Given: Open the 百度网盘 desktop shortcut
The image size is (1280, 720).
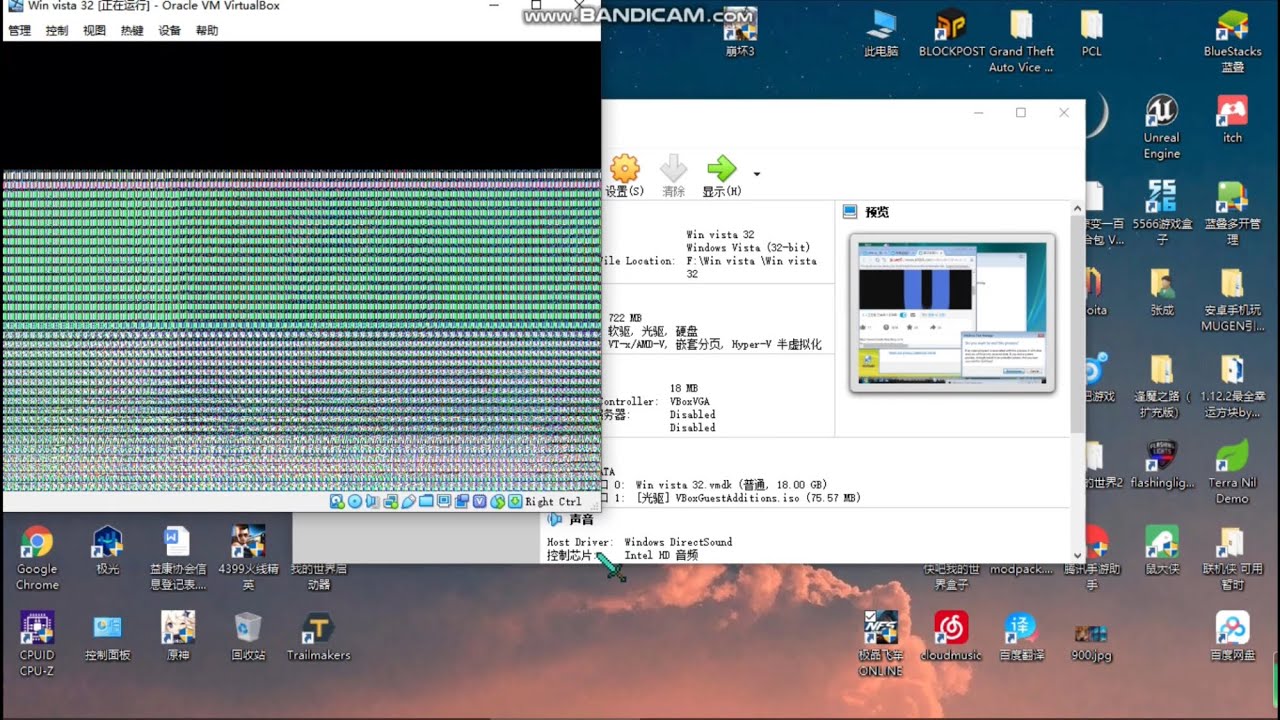Looking at the screenshot, I should (x=1232, y=636).
